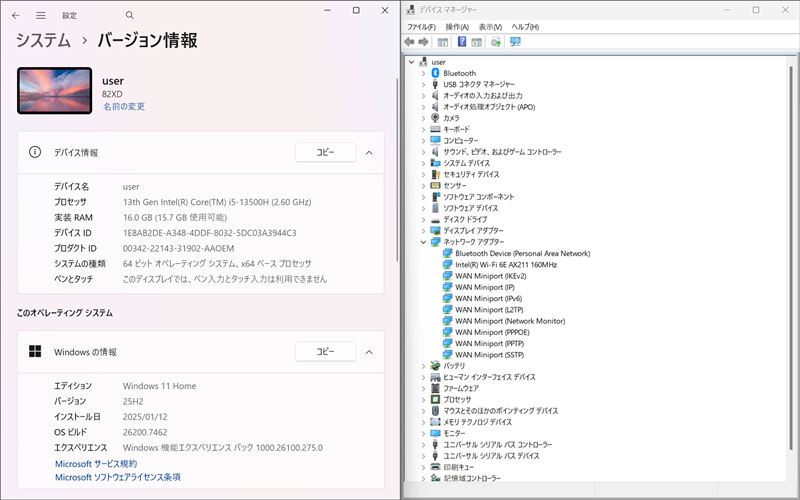Screen dimensions: 800x500
Task: Collapse the Windows の仕様 section chevron
Action: (x=369, y=352)
